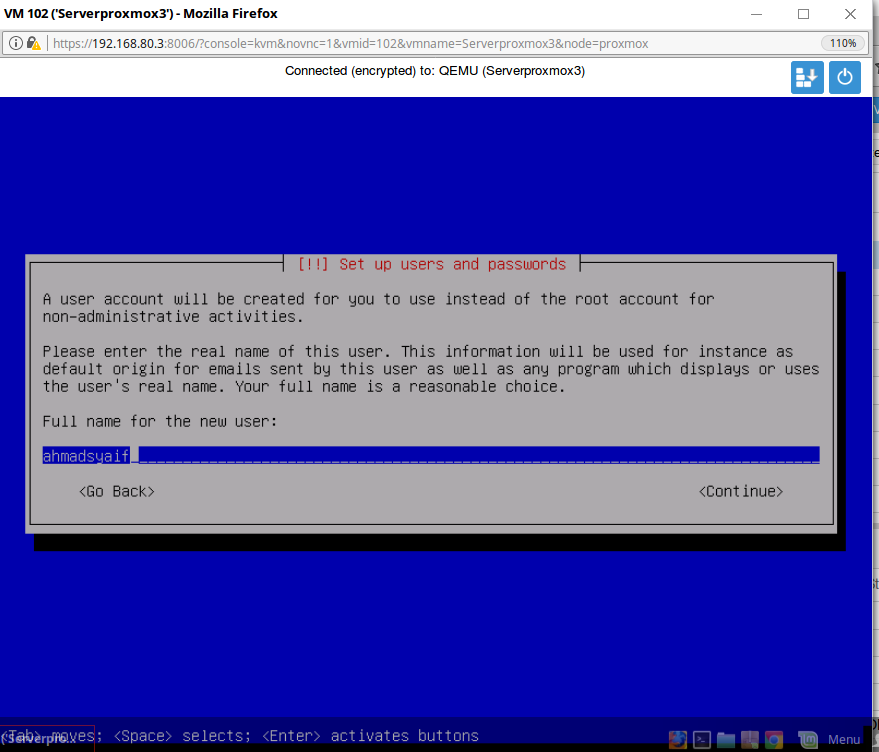The width and height of the screenshot is (879, 752).
Task: Show the site information icon in the address bar
Action: click(16, 43)
